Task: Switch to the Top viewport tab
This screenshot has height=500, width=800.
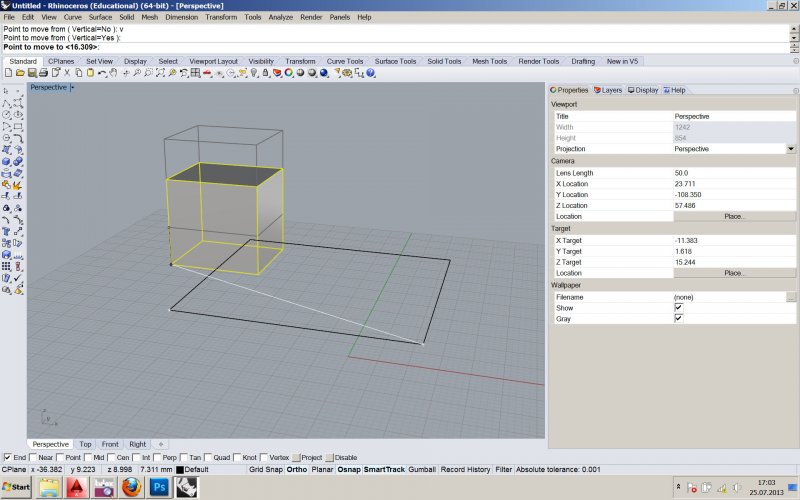Action: point(85,444)
